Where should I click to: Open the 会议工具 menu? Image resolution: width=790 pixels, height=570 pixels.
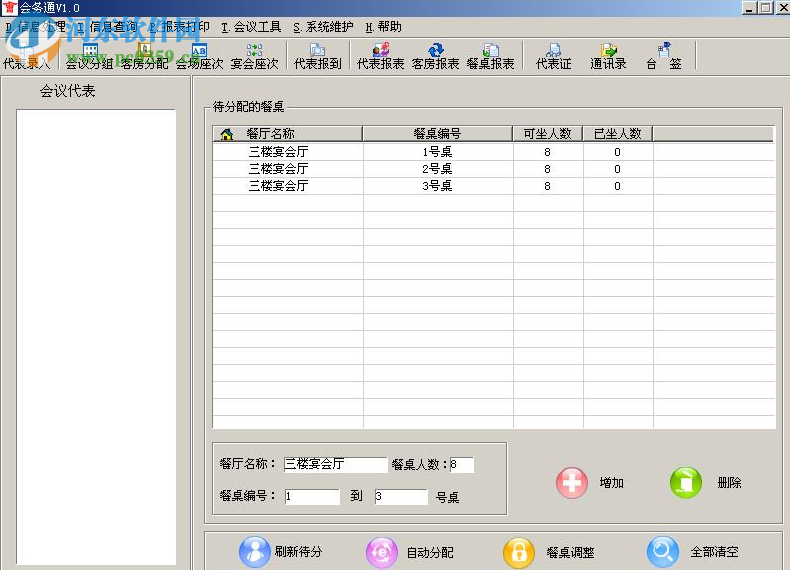click(x=251, y=27)
